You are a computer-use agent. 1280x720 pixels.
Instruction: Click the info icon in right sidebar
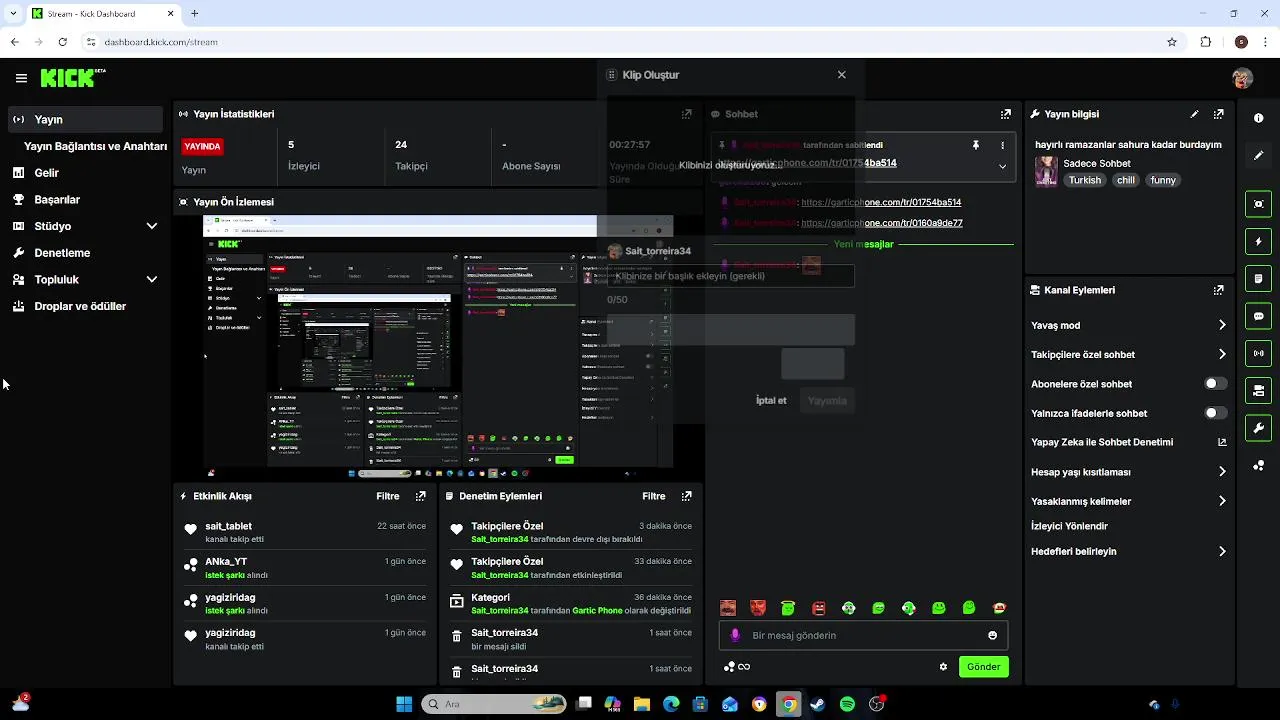click(x=1258, y=118)
